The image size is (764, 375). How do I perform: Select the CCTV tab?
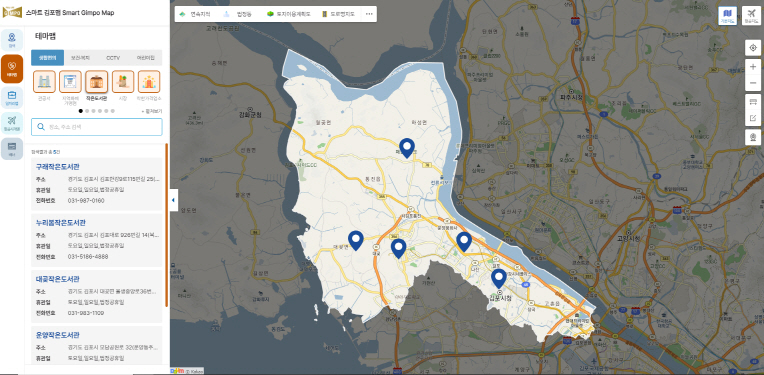coord(113,57)
